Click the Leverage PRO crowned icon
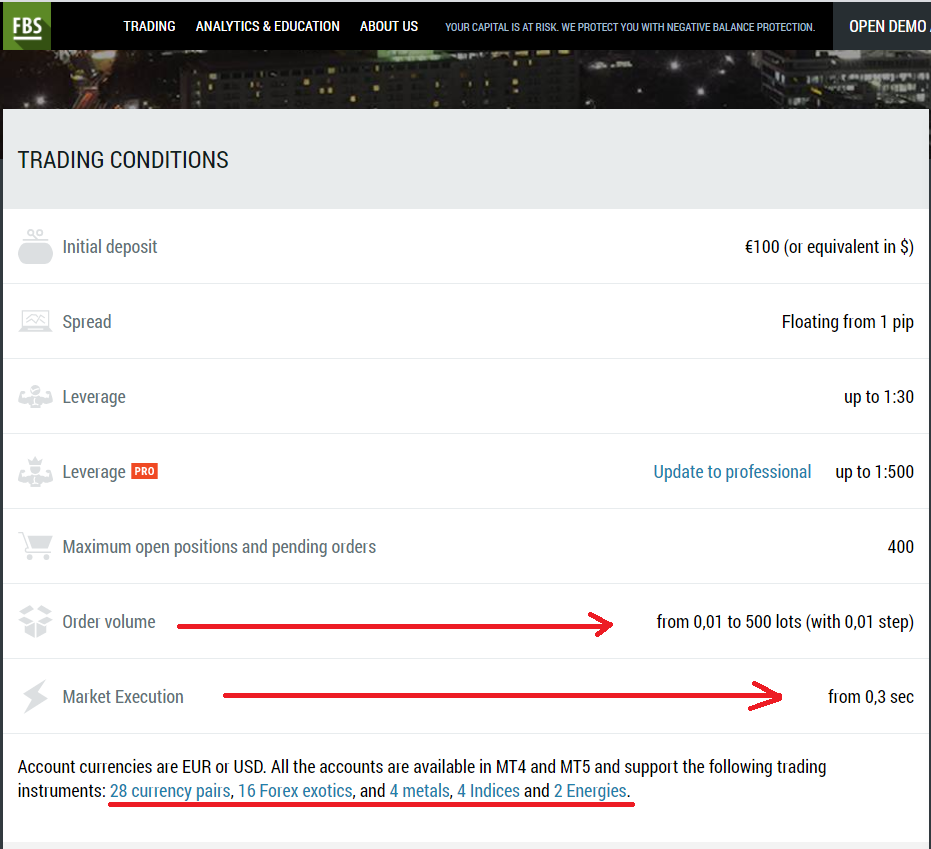Viewport: 931px width, 849px height. [x=35, y=472]
